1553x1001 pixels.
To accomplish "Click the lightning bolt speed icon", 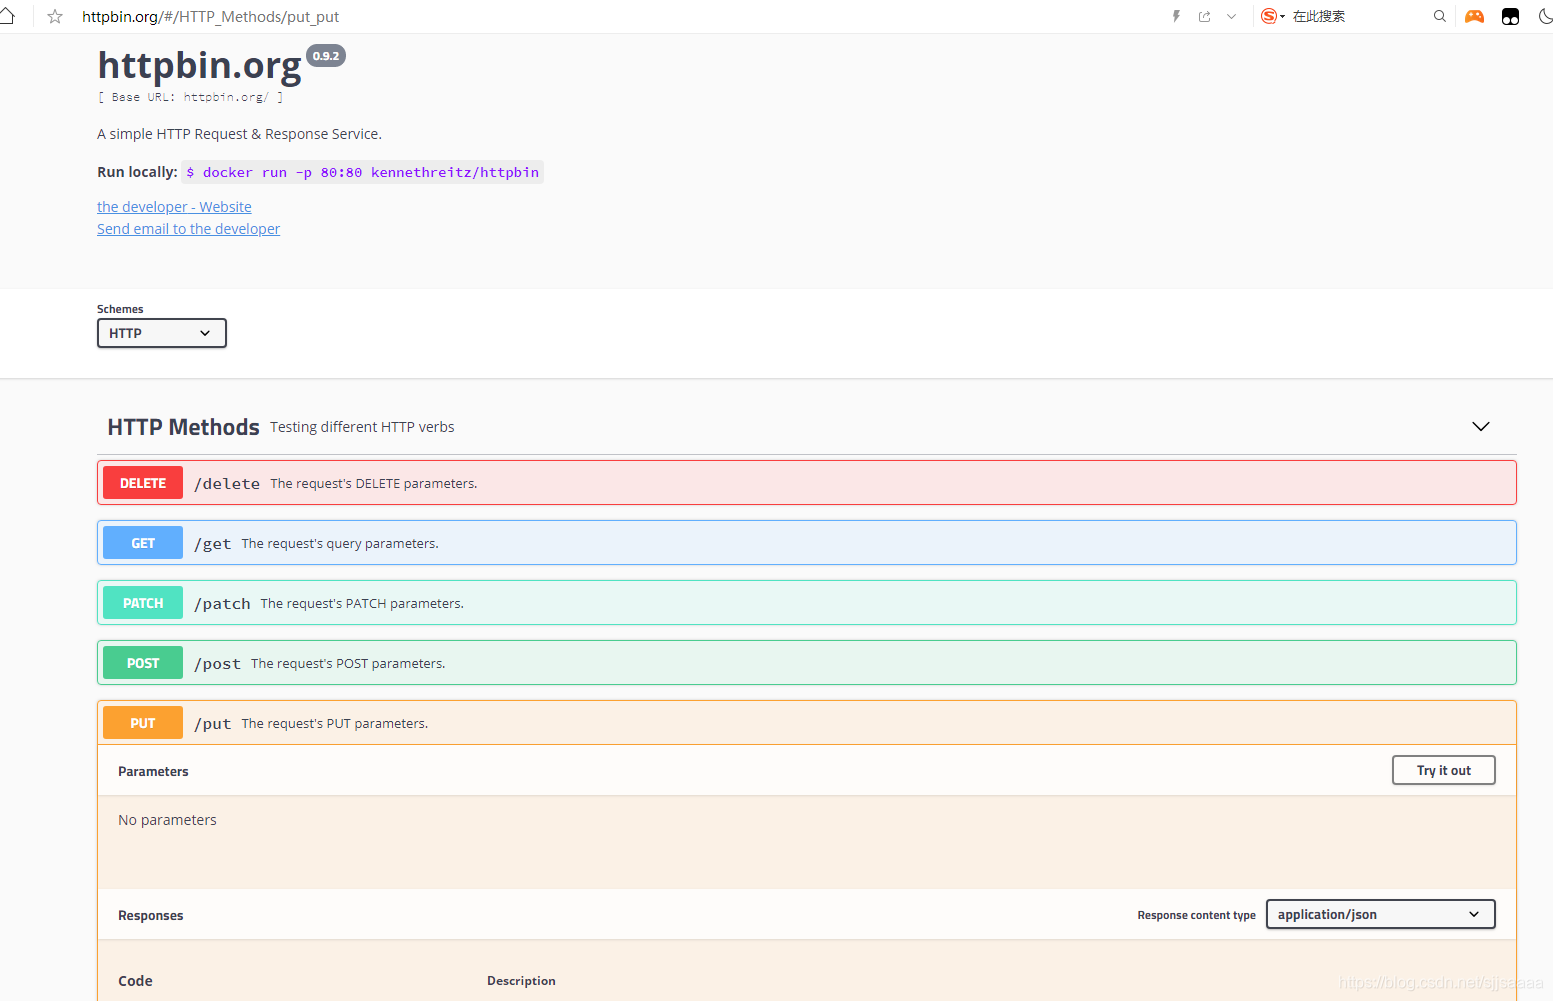I will coord(1176,16).
